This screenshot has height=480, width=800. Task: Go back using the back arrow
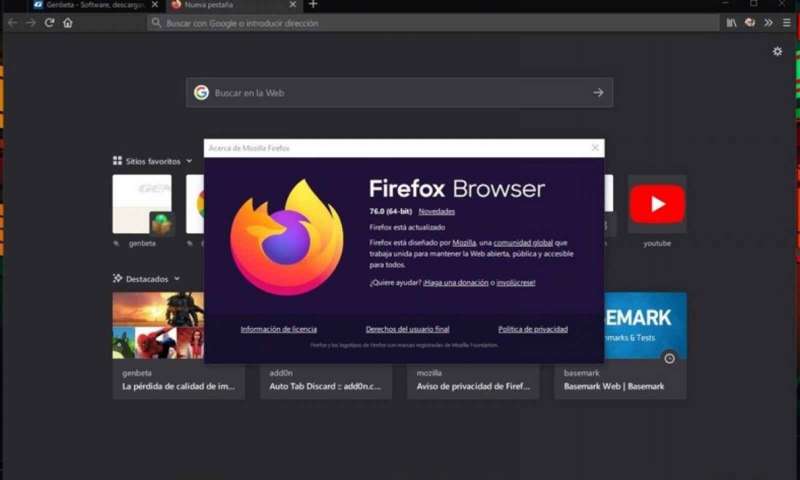tap(12, 23)
